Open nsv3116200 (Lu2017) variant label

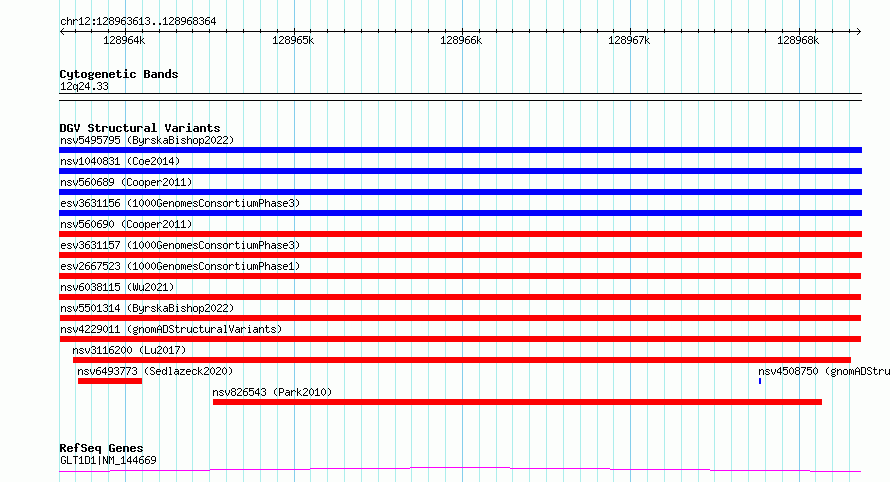pyautogui.click(x=129, y=350)
